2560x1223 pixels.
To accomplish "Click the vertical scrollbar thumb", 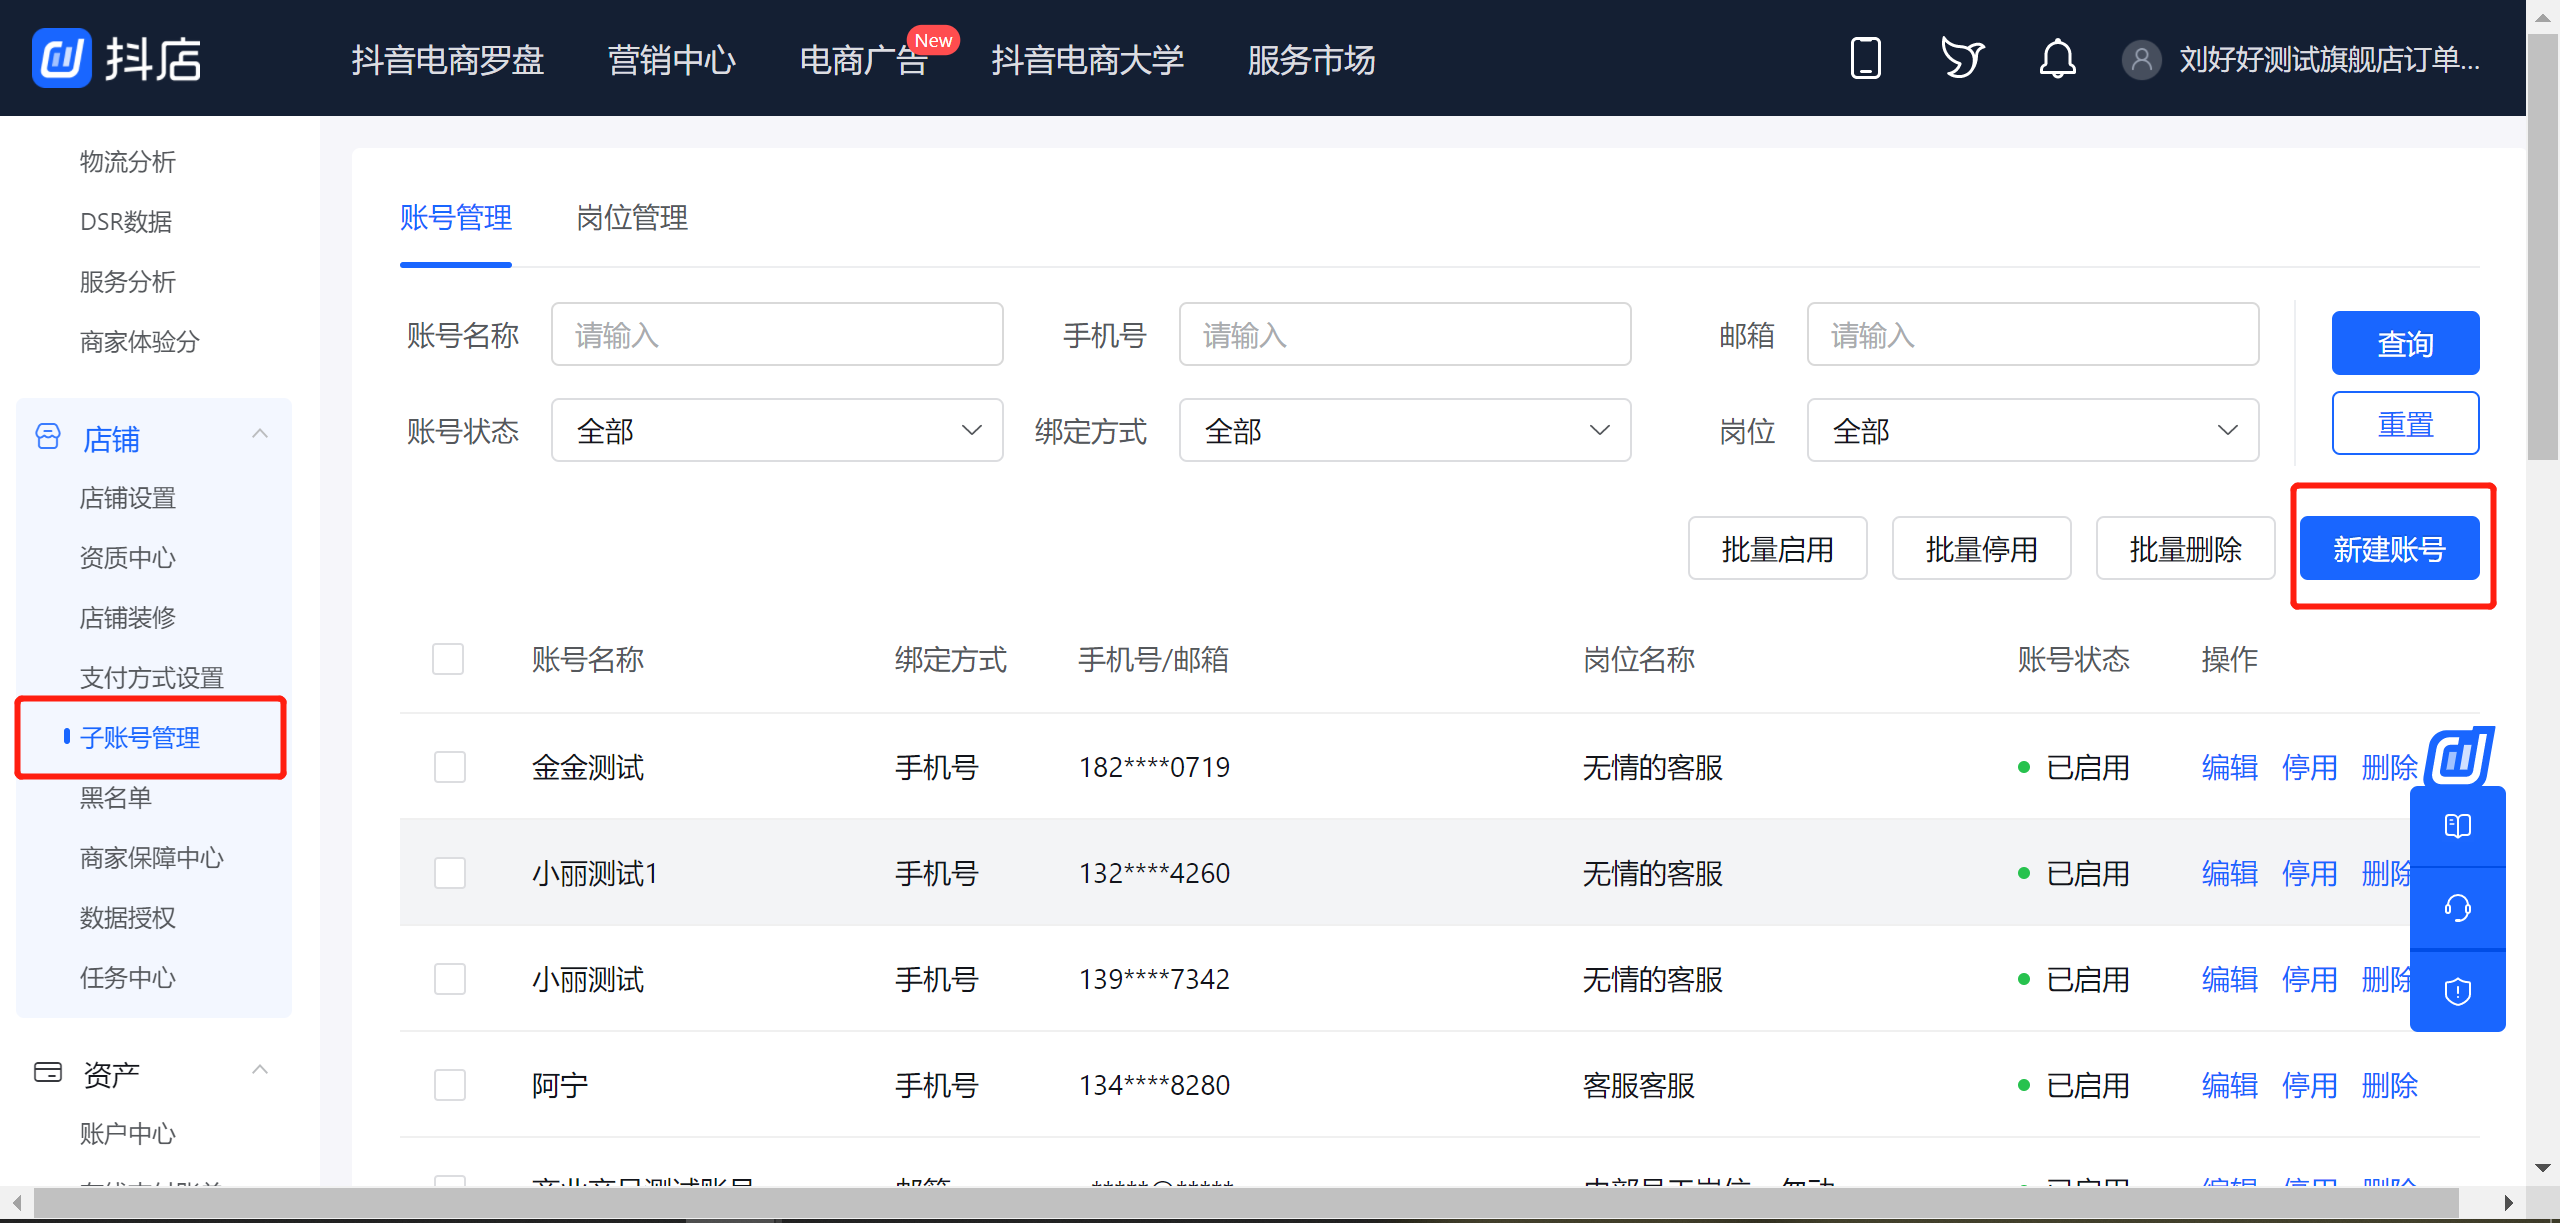I will point(2543,247).
